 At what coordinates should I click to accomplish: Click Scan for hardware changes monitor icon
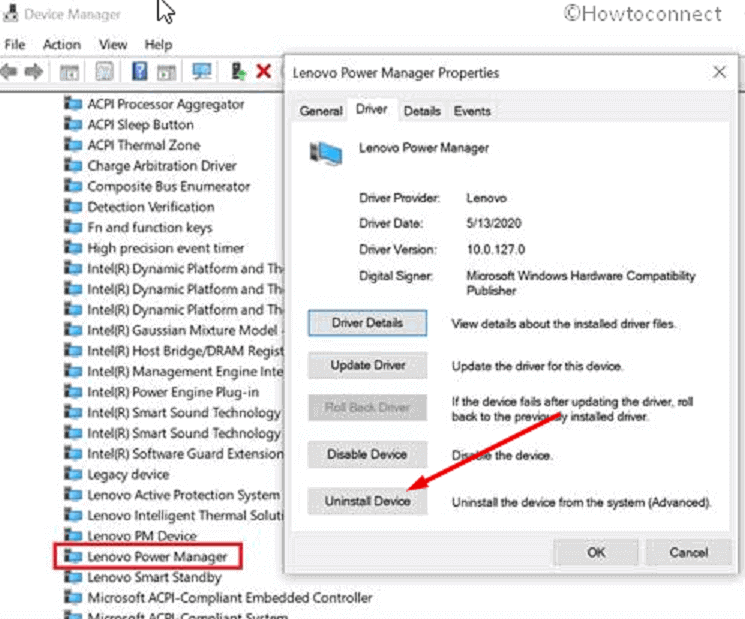pyautogui.click(x=201, y=72)
